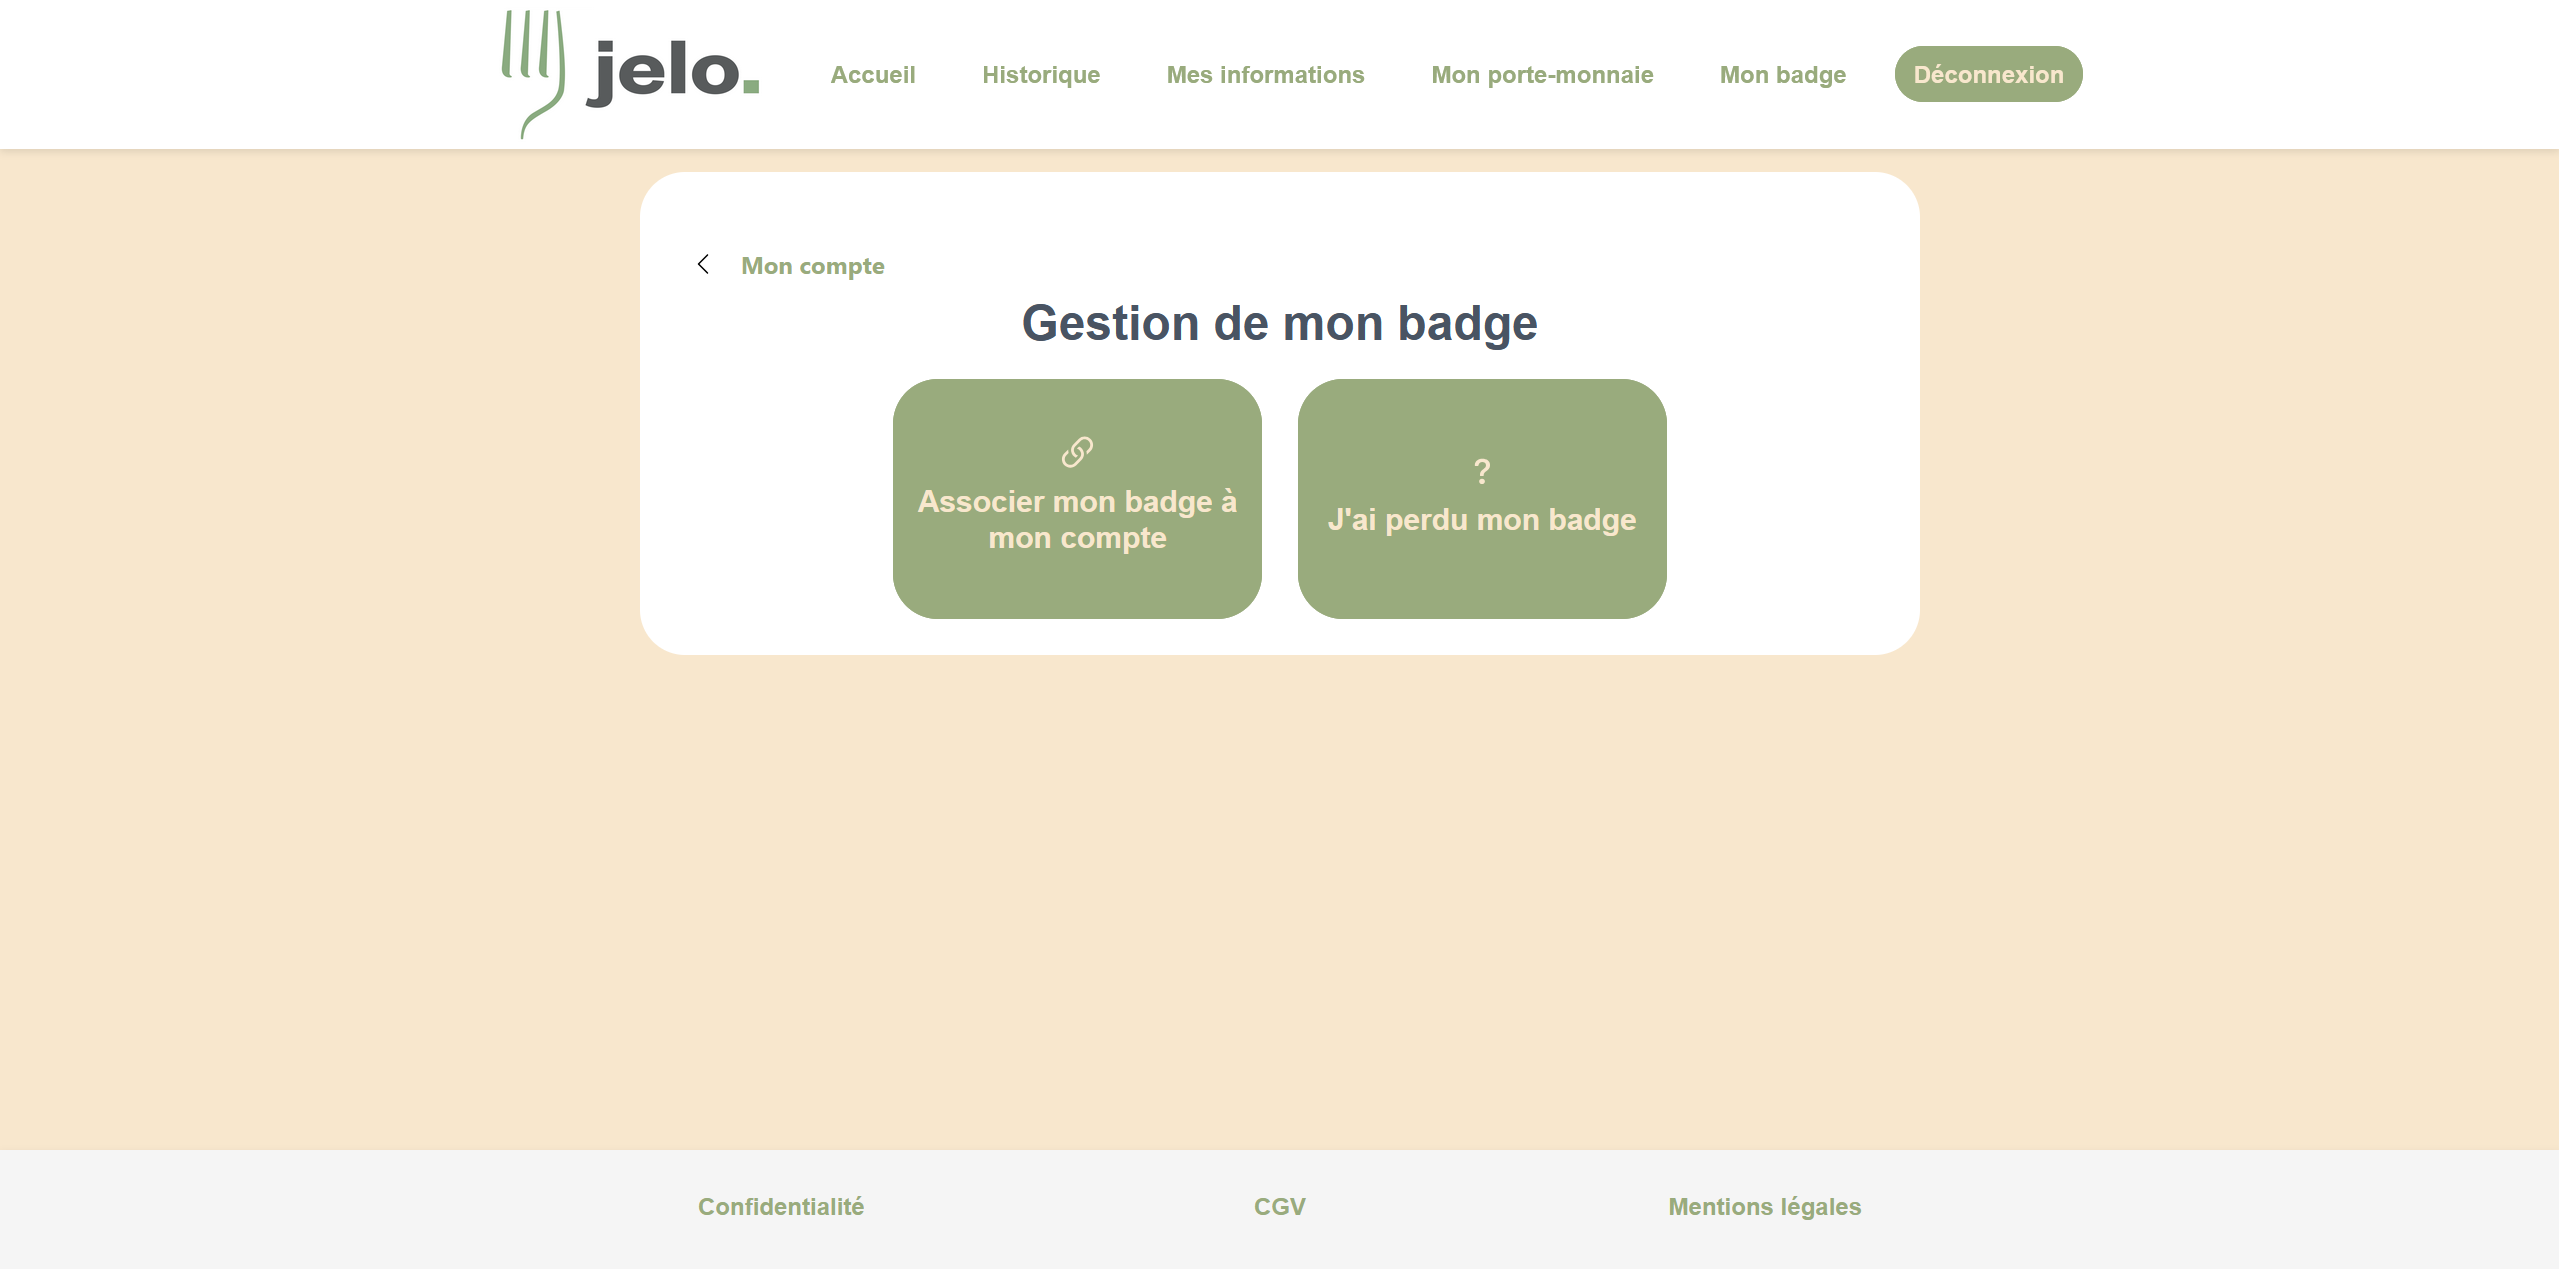Click the back chevron next to Mon compte
Screen dimensions: 2559x1269
point(703,264)
